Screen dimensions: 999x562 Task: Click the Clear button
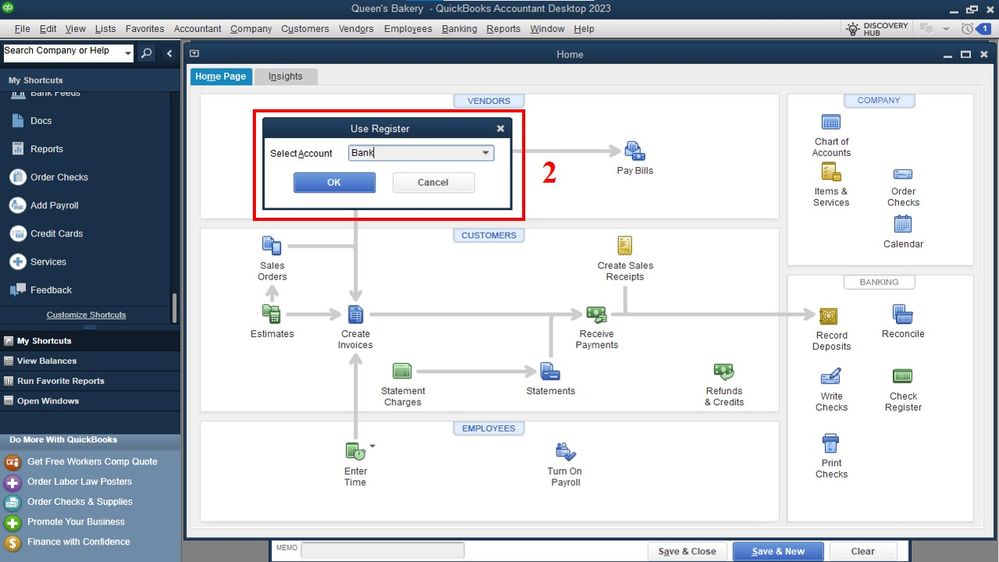(x=863, y=551)
